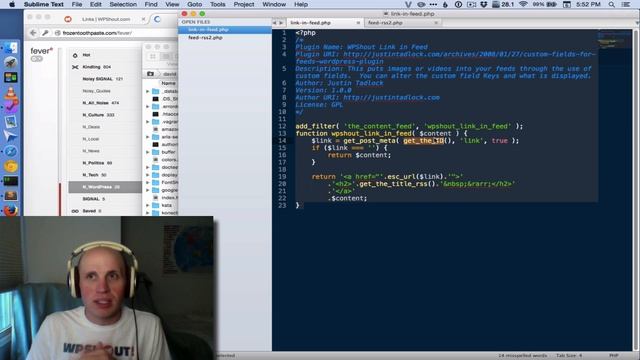
Task: Expand the kata folder in Finder
Action: tap(148, 205)
